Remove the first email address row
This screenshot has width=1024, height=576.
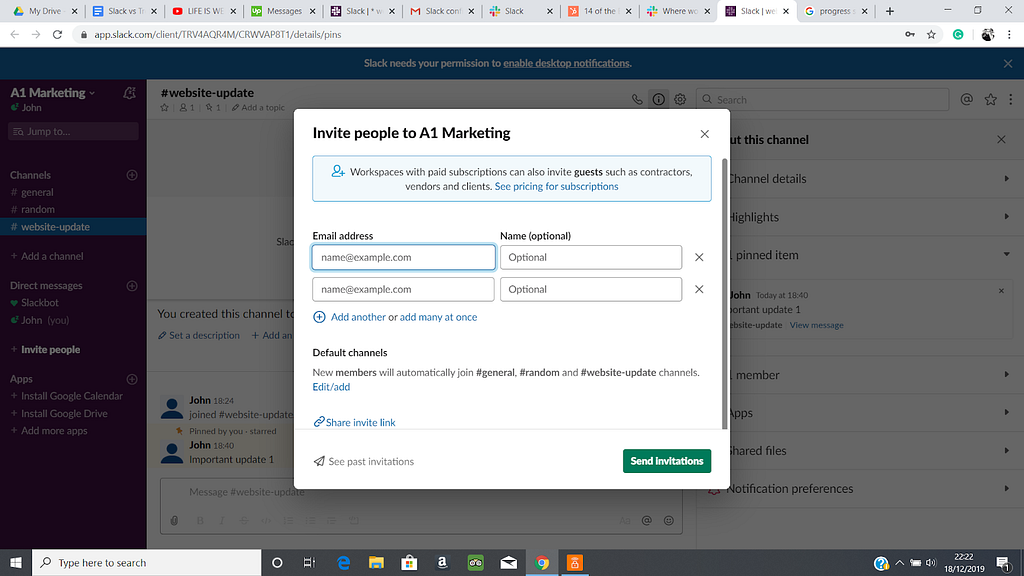tap(699, 257)
